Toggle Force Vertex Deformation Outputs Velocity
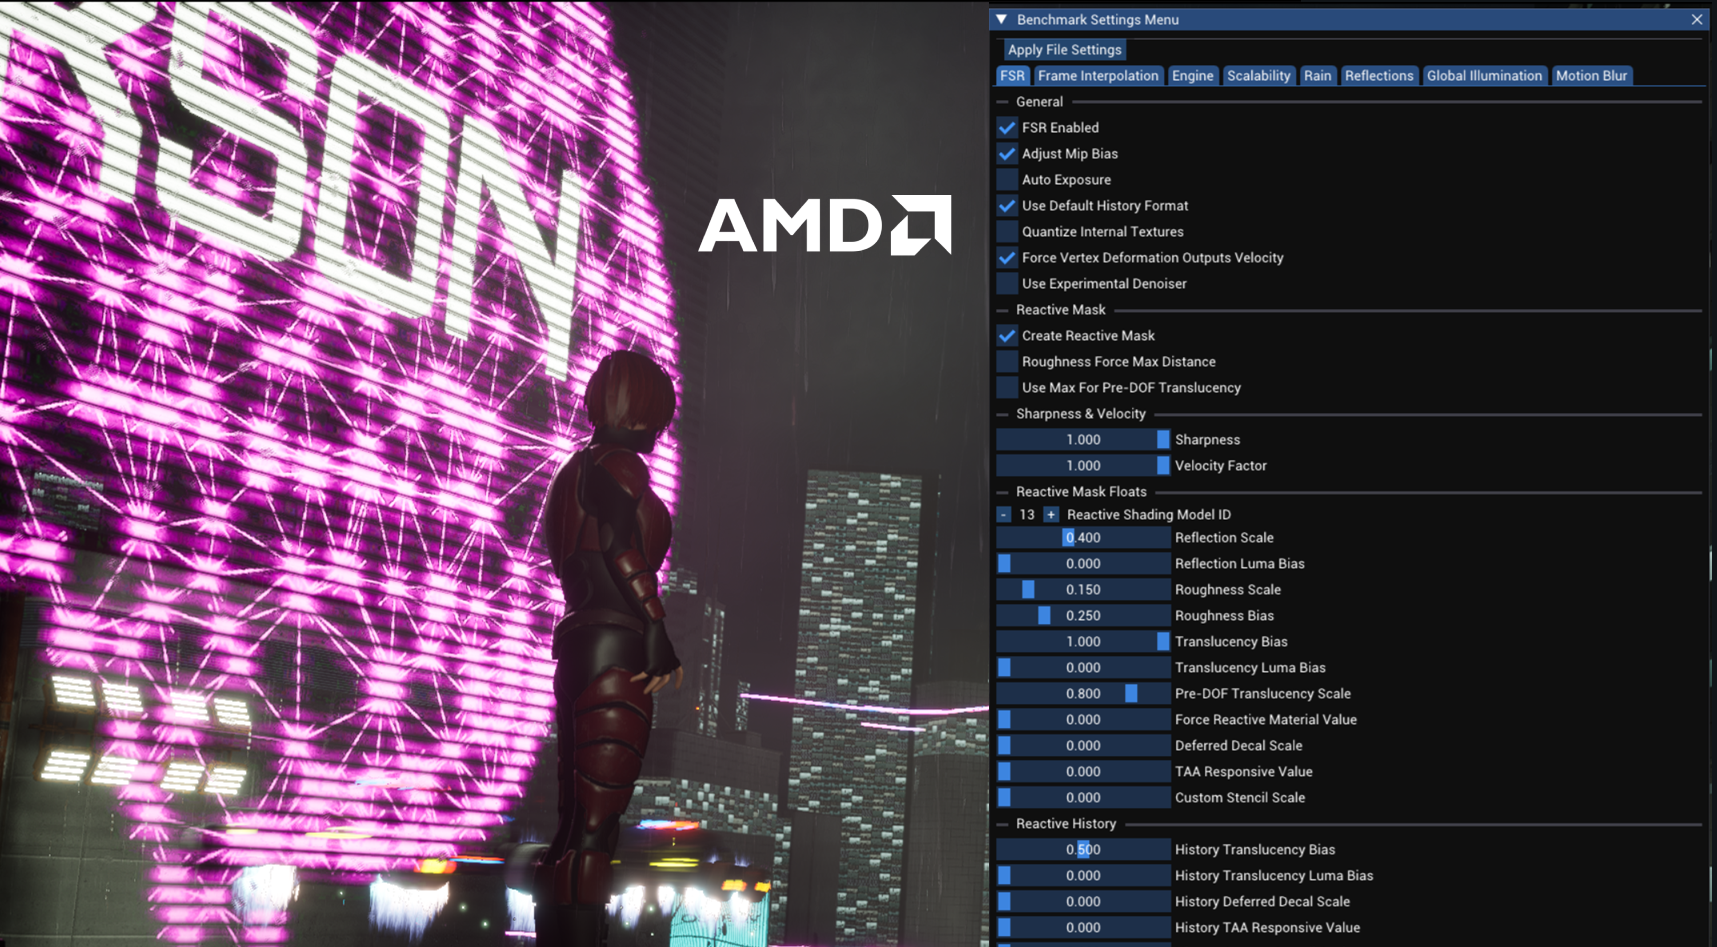Screen dimensions: 1717x947 tap(1007, 257)
